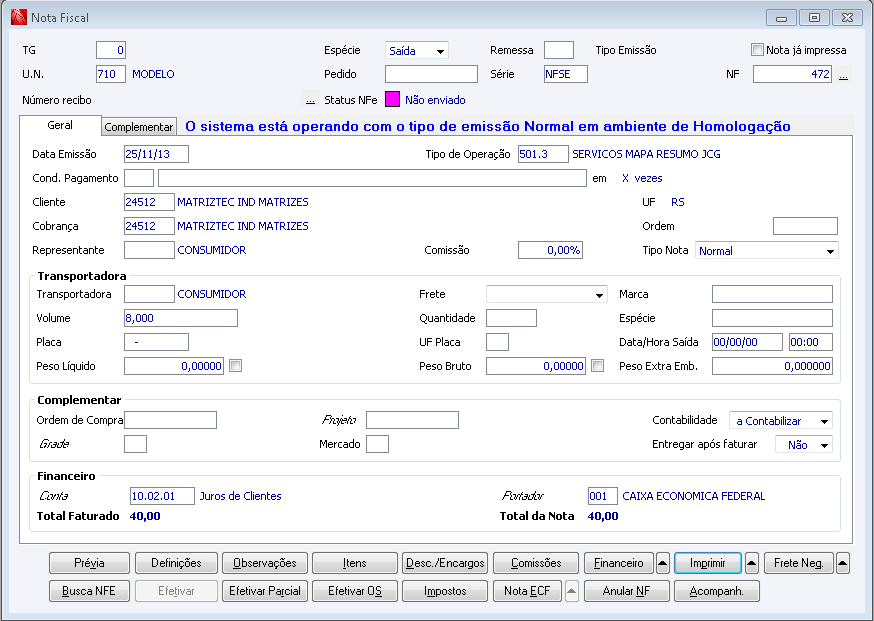Open the Contabilidade dropdown
Screen dimensions: 874x621
780,420
